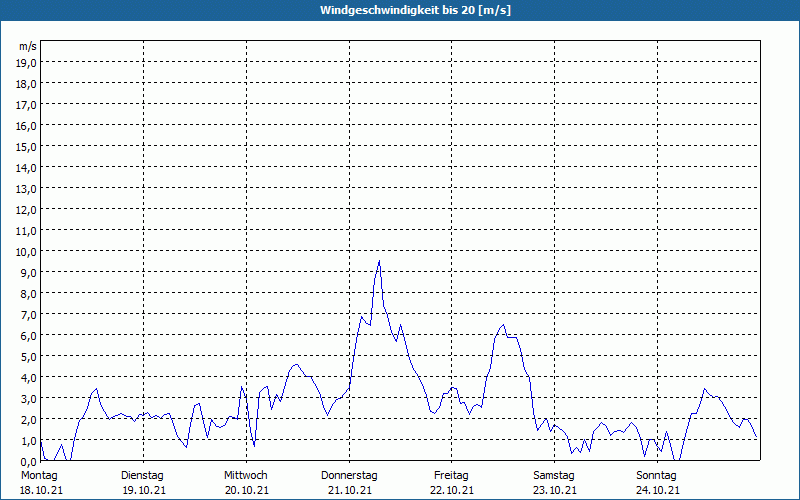Click the date 21.10.21
Image resolution: width=800 pixels, height=500 pixels.
click(350, 490)
